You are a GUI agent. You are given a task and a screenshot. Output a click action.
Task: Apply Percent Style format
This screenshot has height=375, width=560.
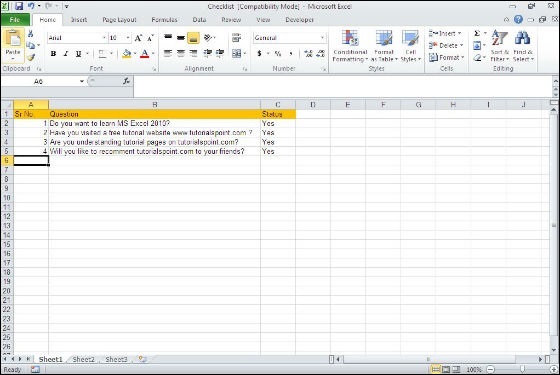(278, 54)
